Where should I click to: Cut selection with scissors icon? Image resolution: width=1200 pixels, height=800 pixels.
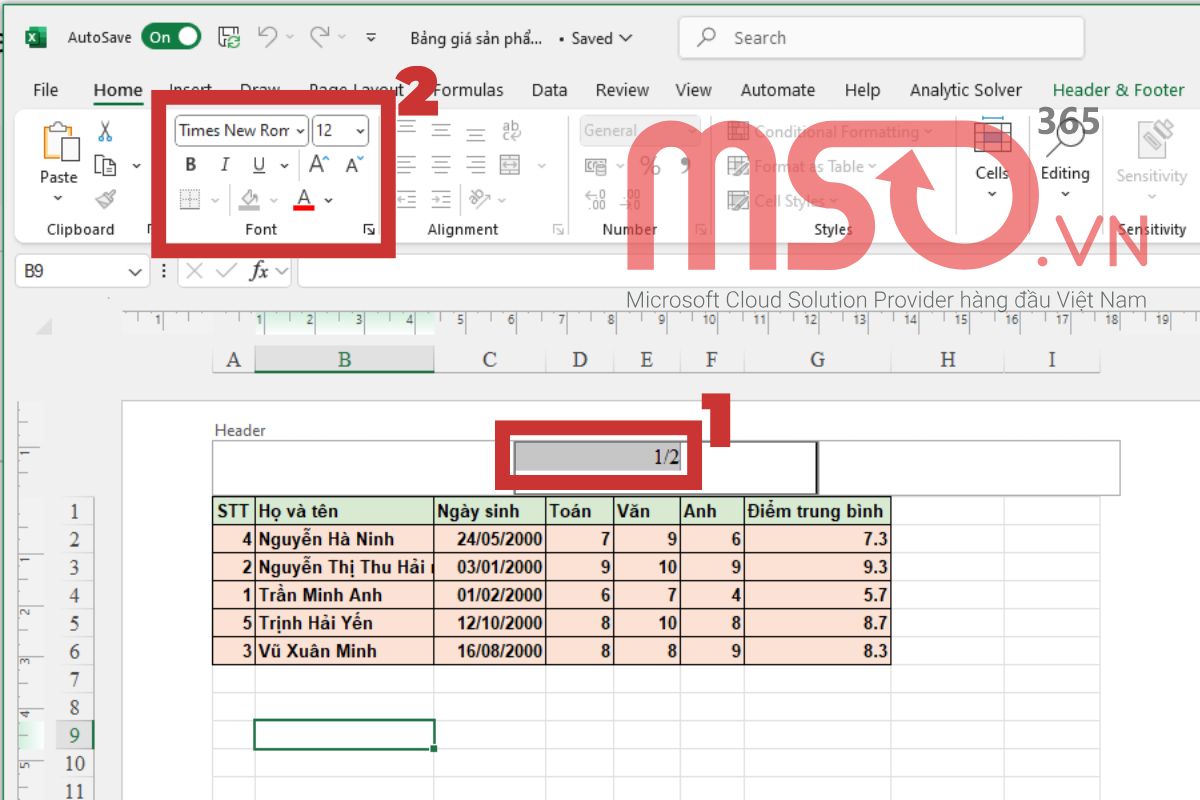(x=105, y=131)
